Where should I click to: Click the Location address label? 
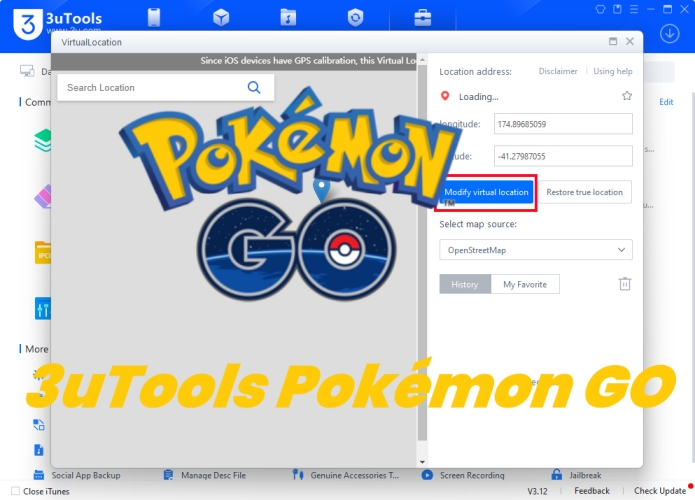click(475, 71)
